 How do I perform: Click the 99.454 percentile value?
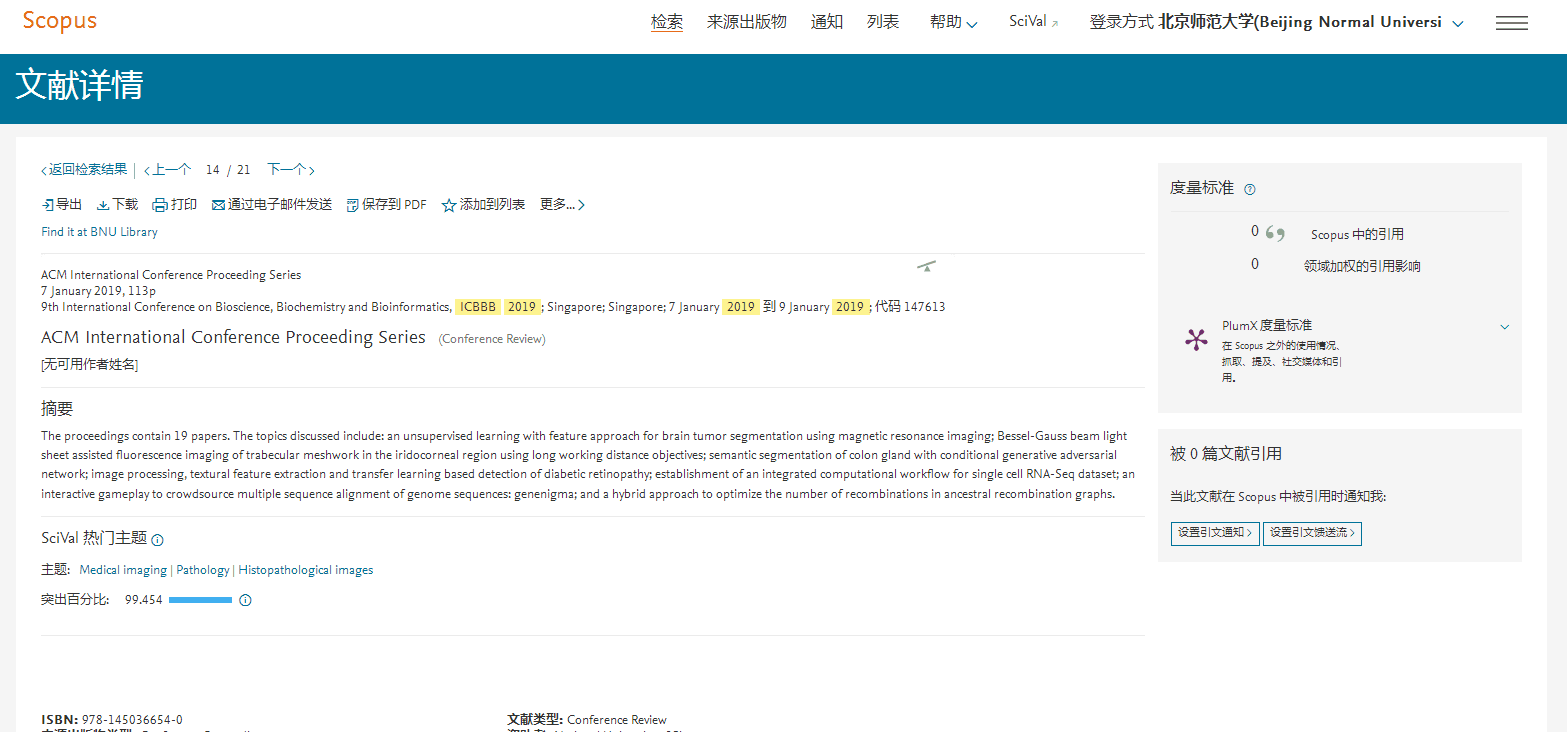pos(144,600)
